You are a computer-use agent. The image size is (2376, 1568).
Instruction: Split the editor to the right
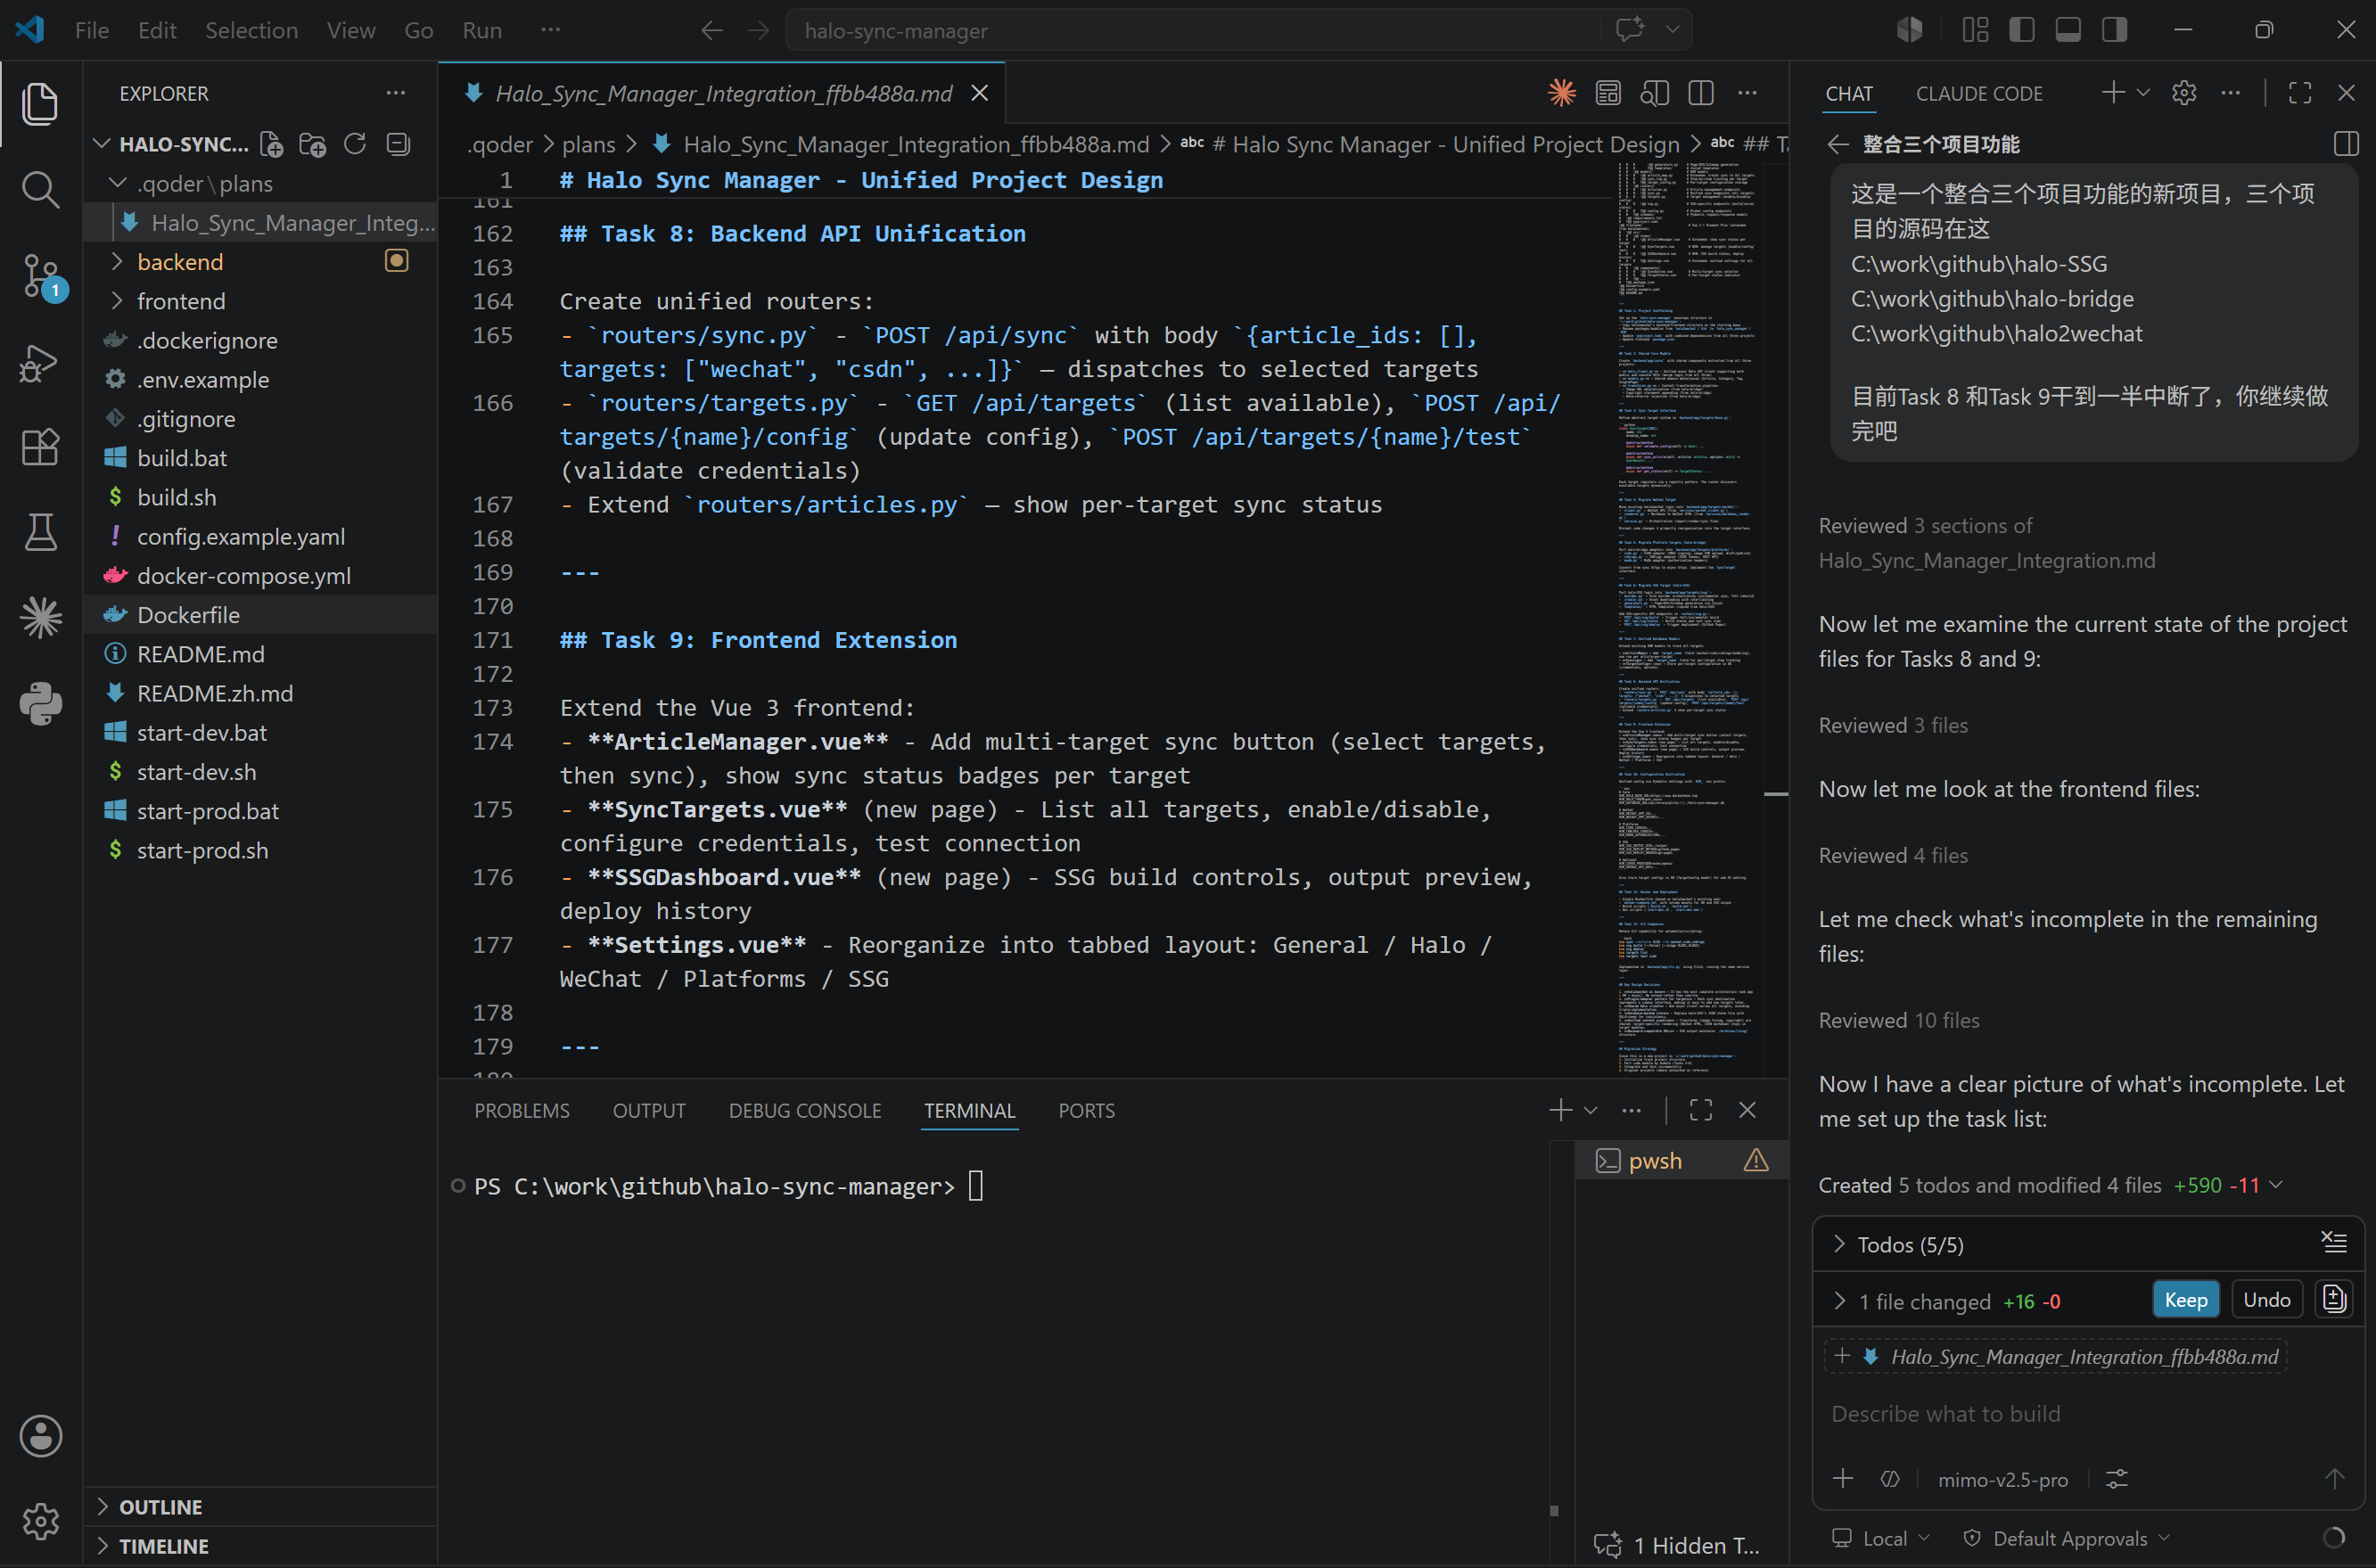[x=1701, y=93]
